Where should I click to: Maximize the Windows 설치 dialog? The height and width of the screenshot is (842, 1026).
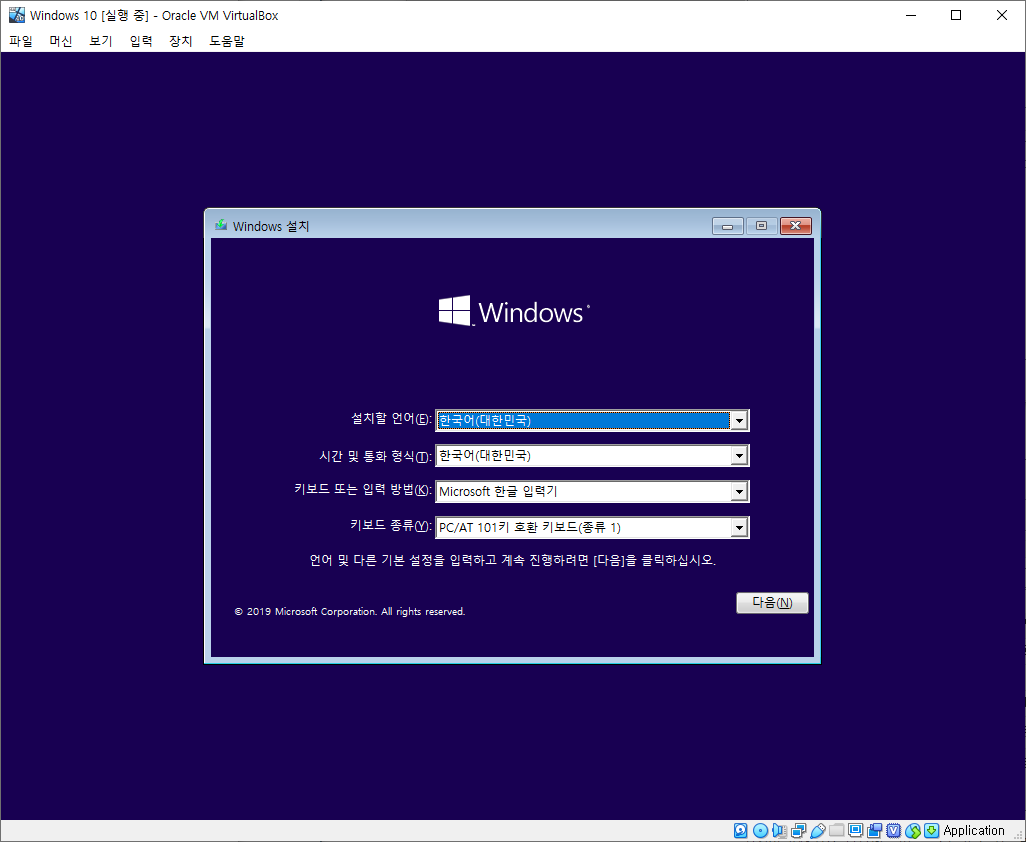coord(761,226)
